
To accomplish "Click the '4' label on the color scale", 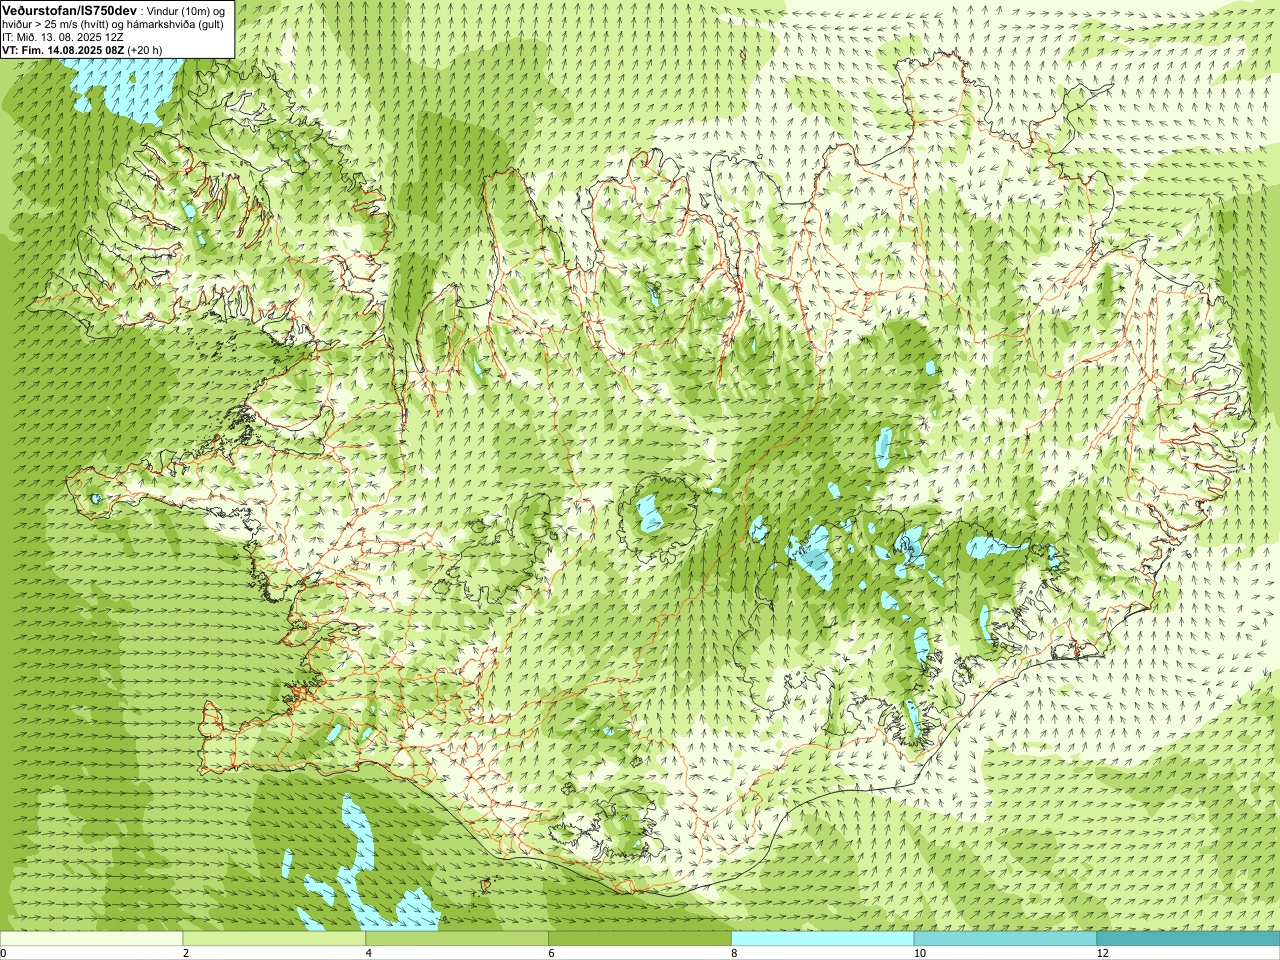I will click(x=369, y=953).
